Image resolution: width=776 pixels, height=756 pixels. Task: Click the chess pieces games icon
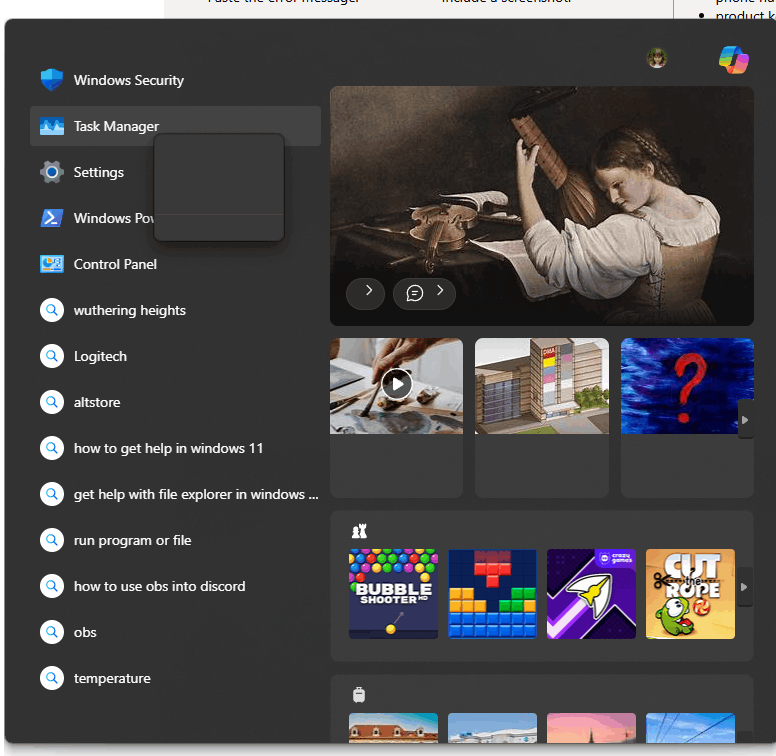(359, 531)
